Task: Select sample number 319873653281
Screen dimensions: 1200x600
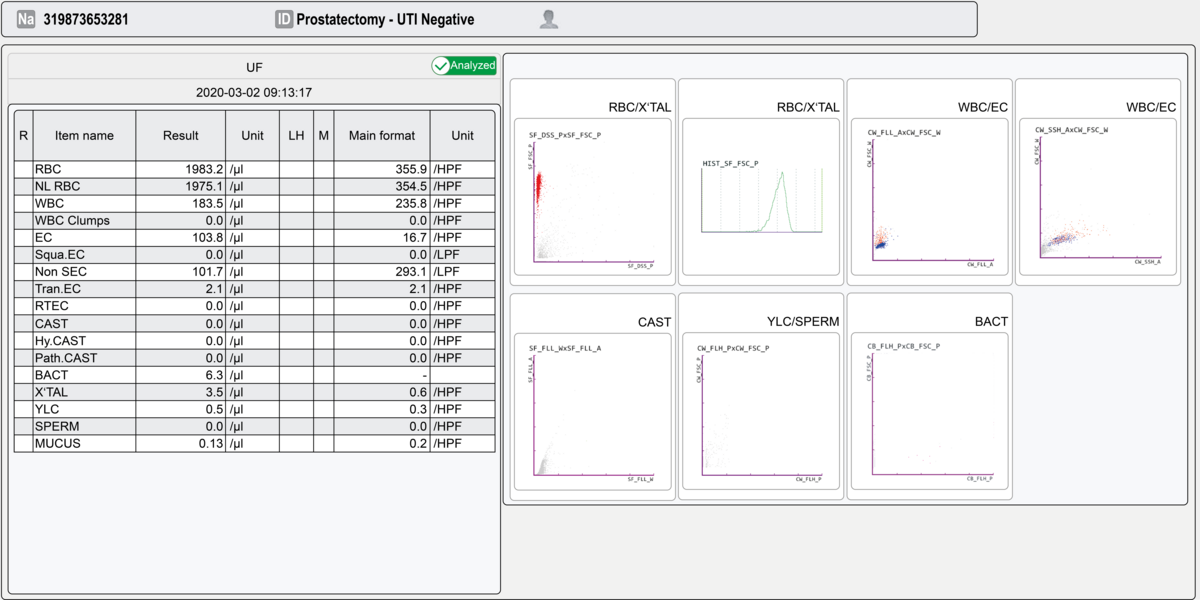Action: click(x=86, y=19)
